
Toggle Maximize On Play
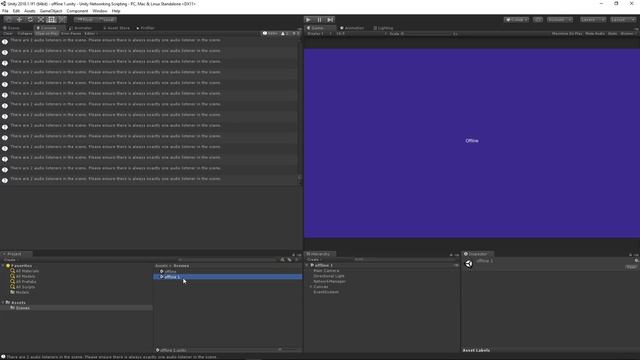point(567,33)
